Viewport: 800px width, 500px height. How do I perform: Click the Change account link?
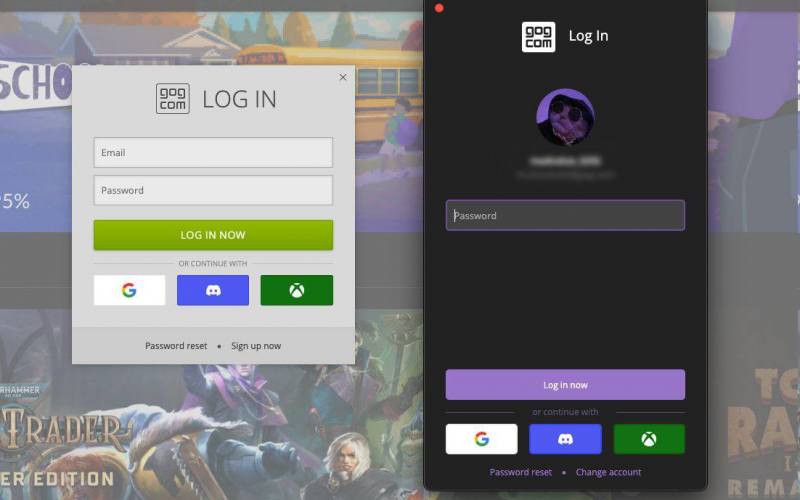click(609, 472)
